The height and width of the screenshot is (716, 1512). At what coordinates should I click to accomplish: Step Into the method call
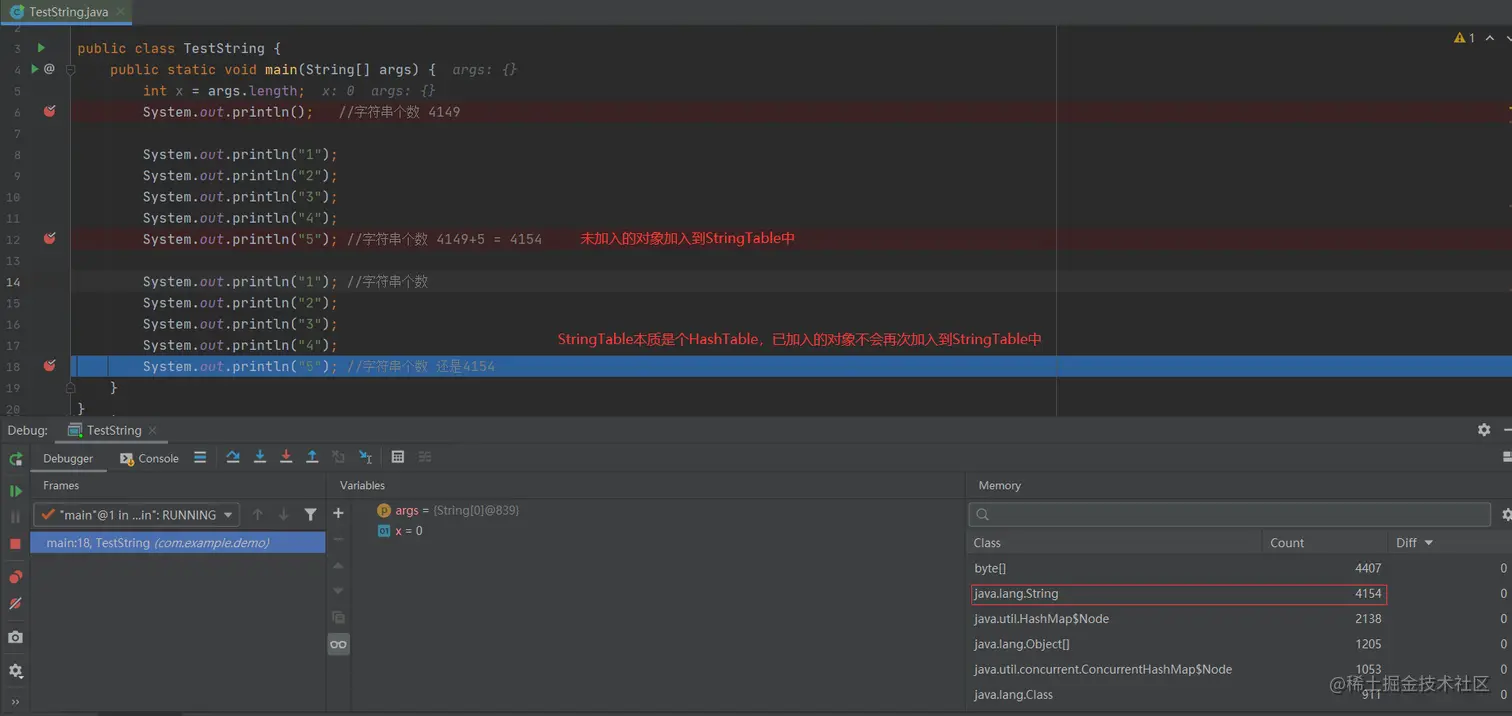(260, 457)
